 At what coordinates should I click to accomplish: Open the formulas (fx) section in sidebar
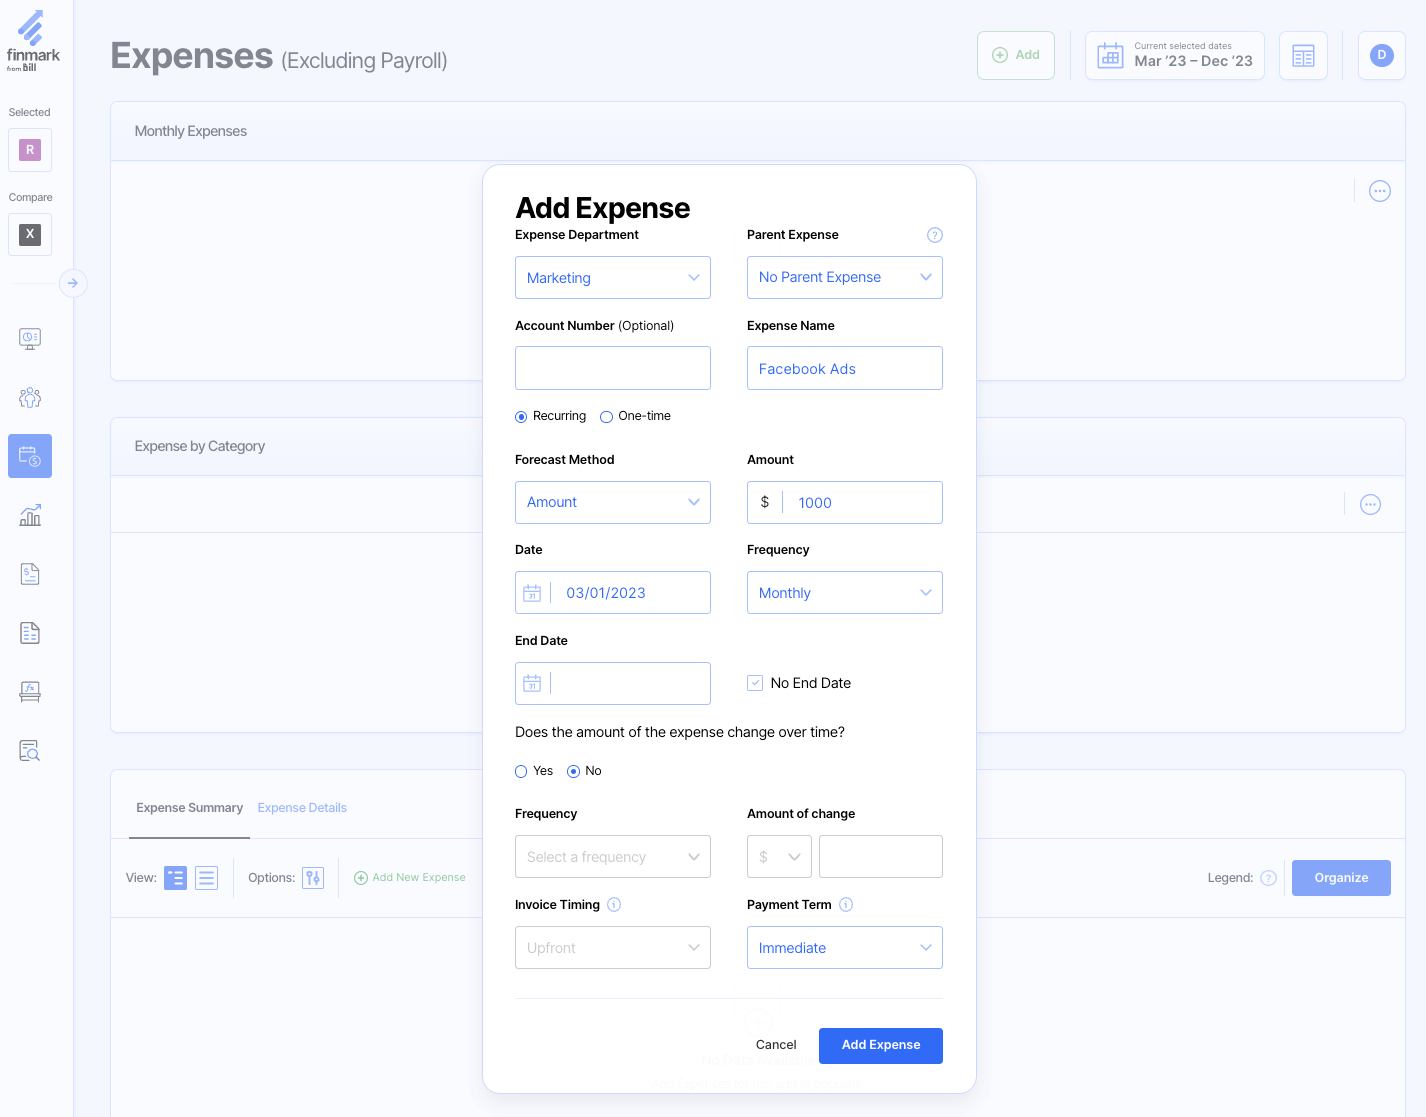(30, 691)
